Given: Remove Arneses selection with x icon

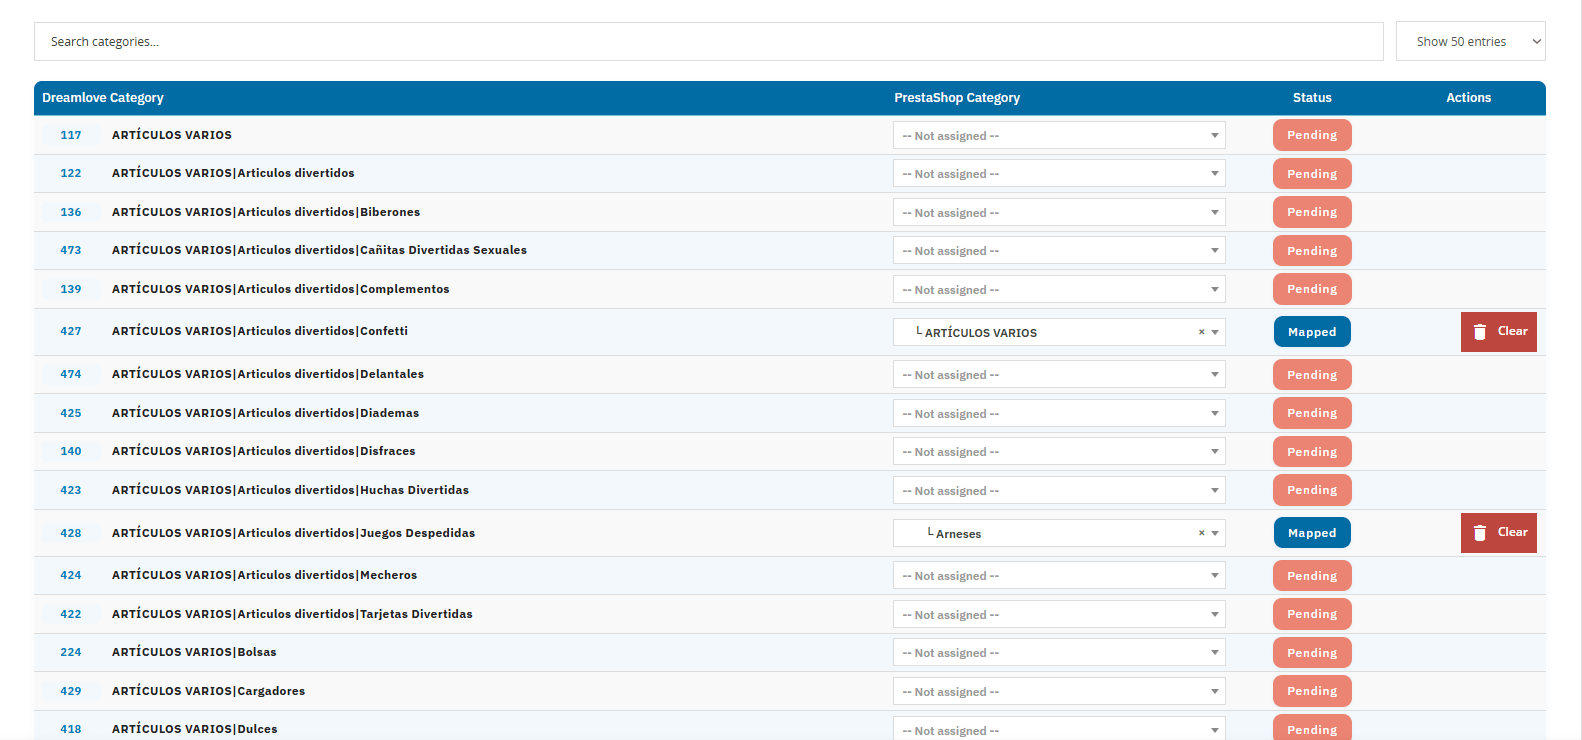Looking at the screenshot, I should click(x=1201, y=533).
